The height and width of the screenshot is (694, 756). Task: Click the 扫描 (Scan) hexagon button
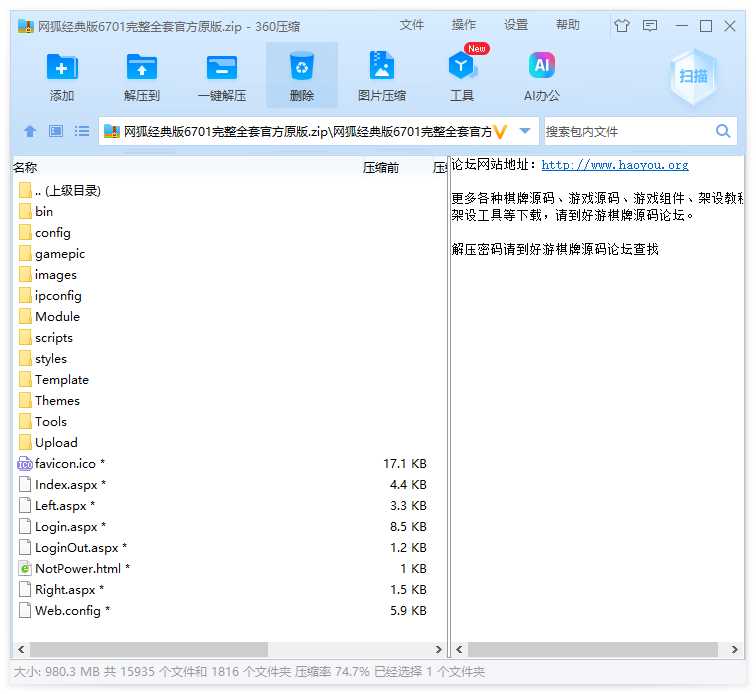tap(693, 76)
